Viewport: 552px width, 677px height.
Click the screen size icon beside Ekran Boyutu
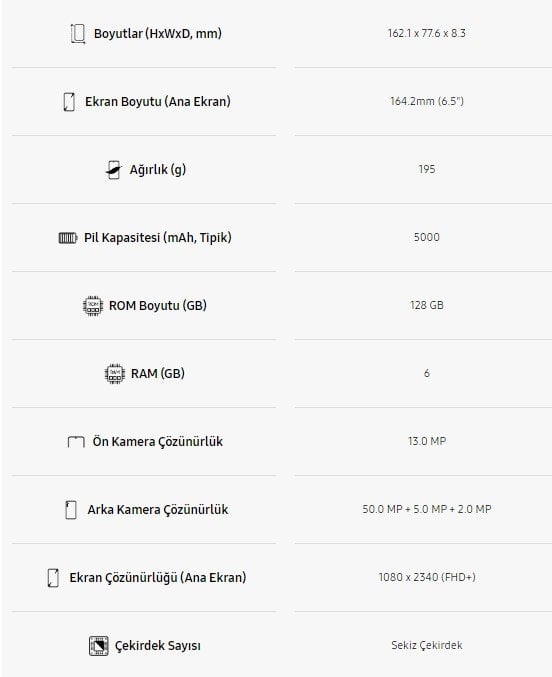point(69,102)
